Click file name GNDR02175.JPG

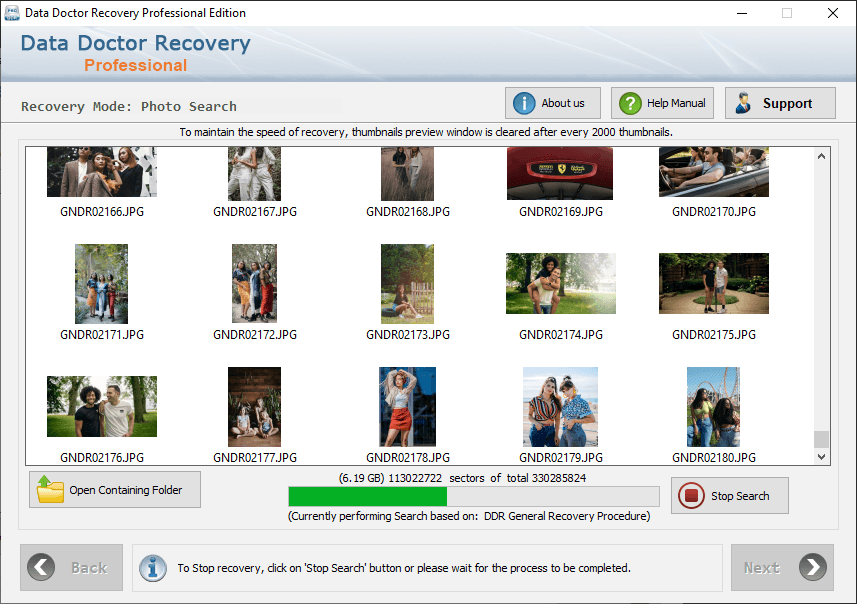(714, 335)
